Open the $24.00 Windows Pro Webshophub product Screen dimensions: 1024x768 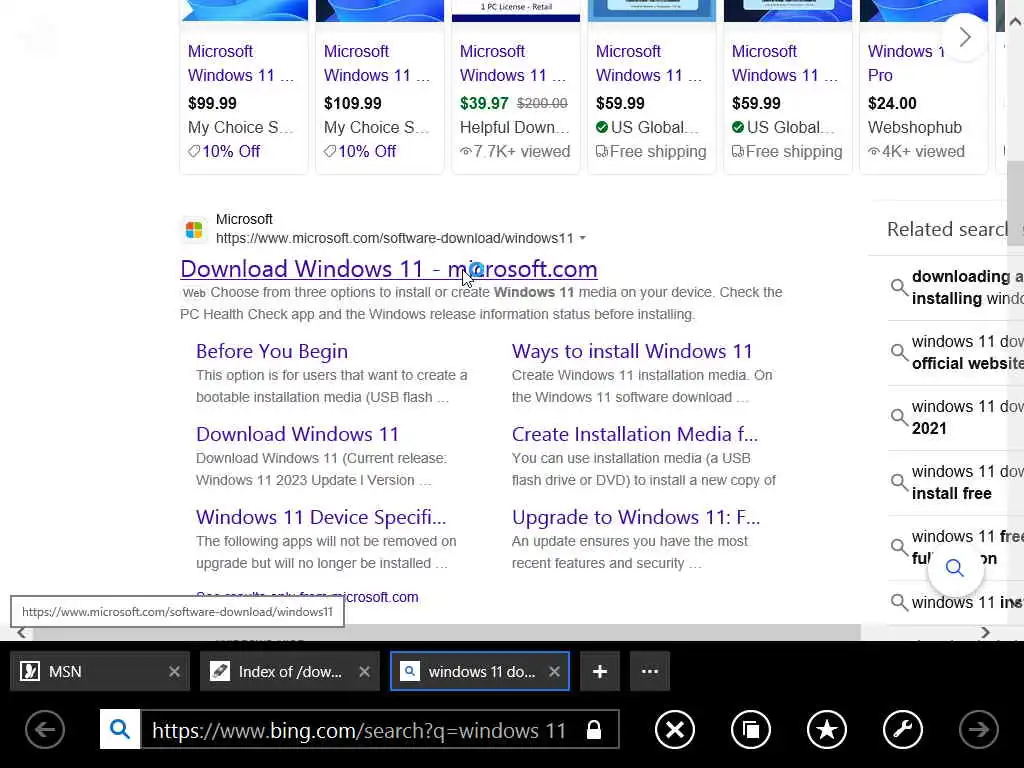pos(923,87)
